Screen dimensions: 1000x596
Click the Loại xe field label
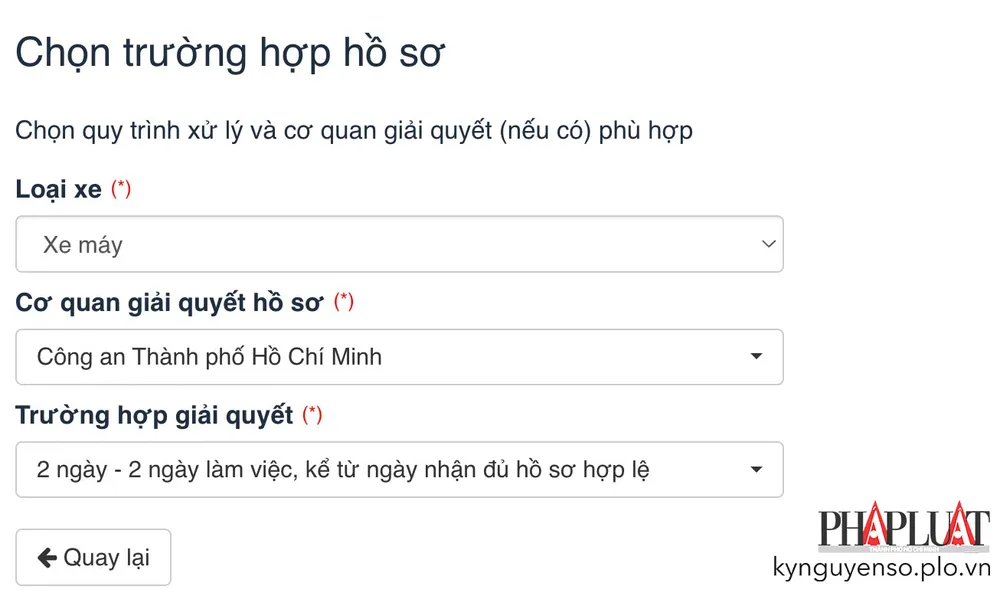tap(55, 188)
